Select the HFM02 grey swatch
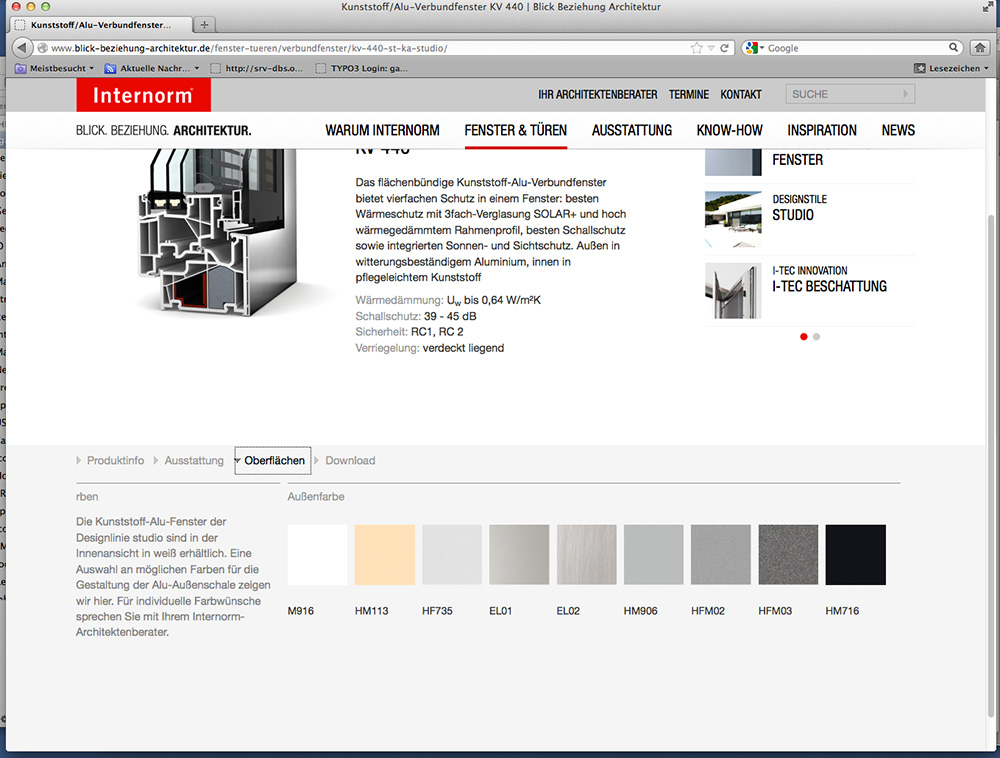Screen dimensions: 1000x758 [x=721, y=555]
